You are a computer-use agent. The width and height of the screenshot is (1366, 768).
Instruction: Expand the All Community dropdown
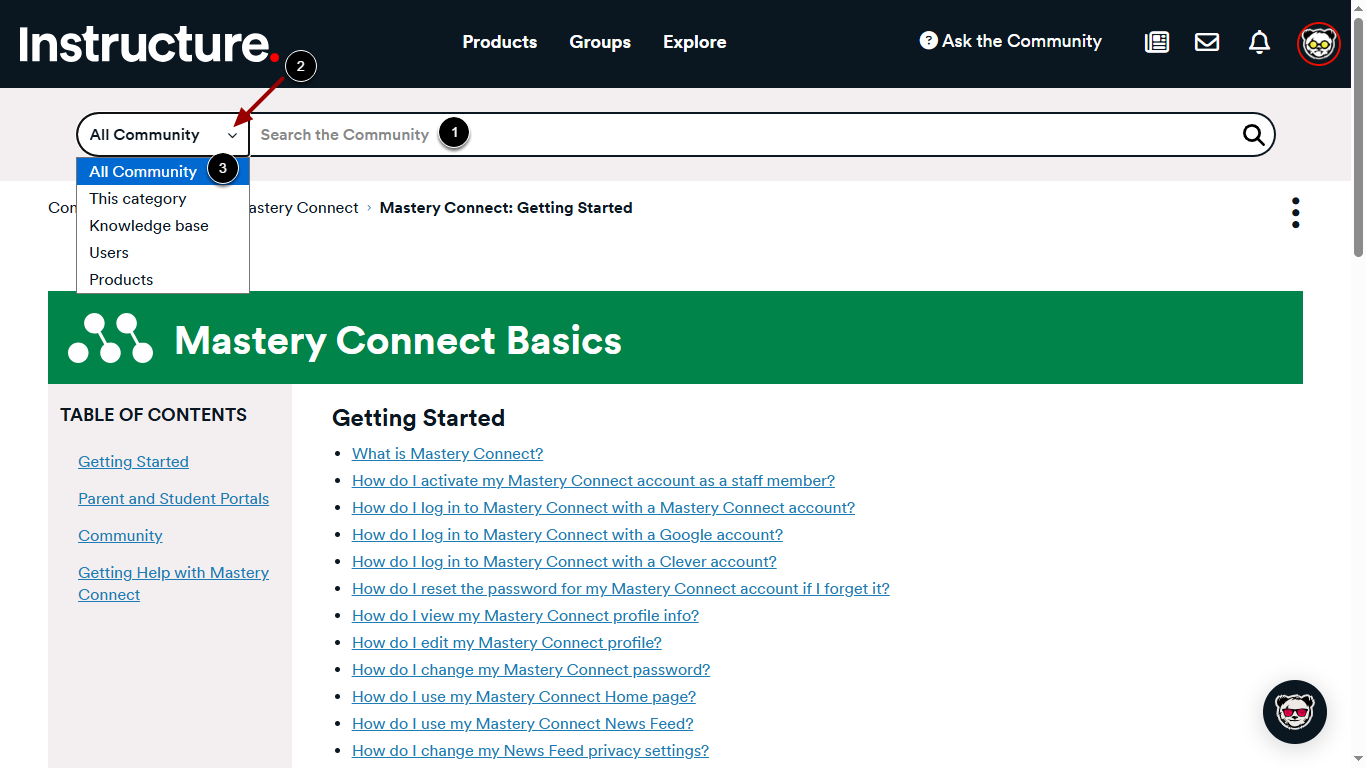coord(162,134)
